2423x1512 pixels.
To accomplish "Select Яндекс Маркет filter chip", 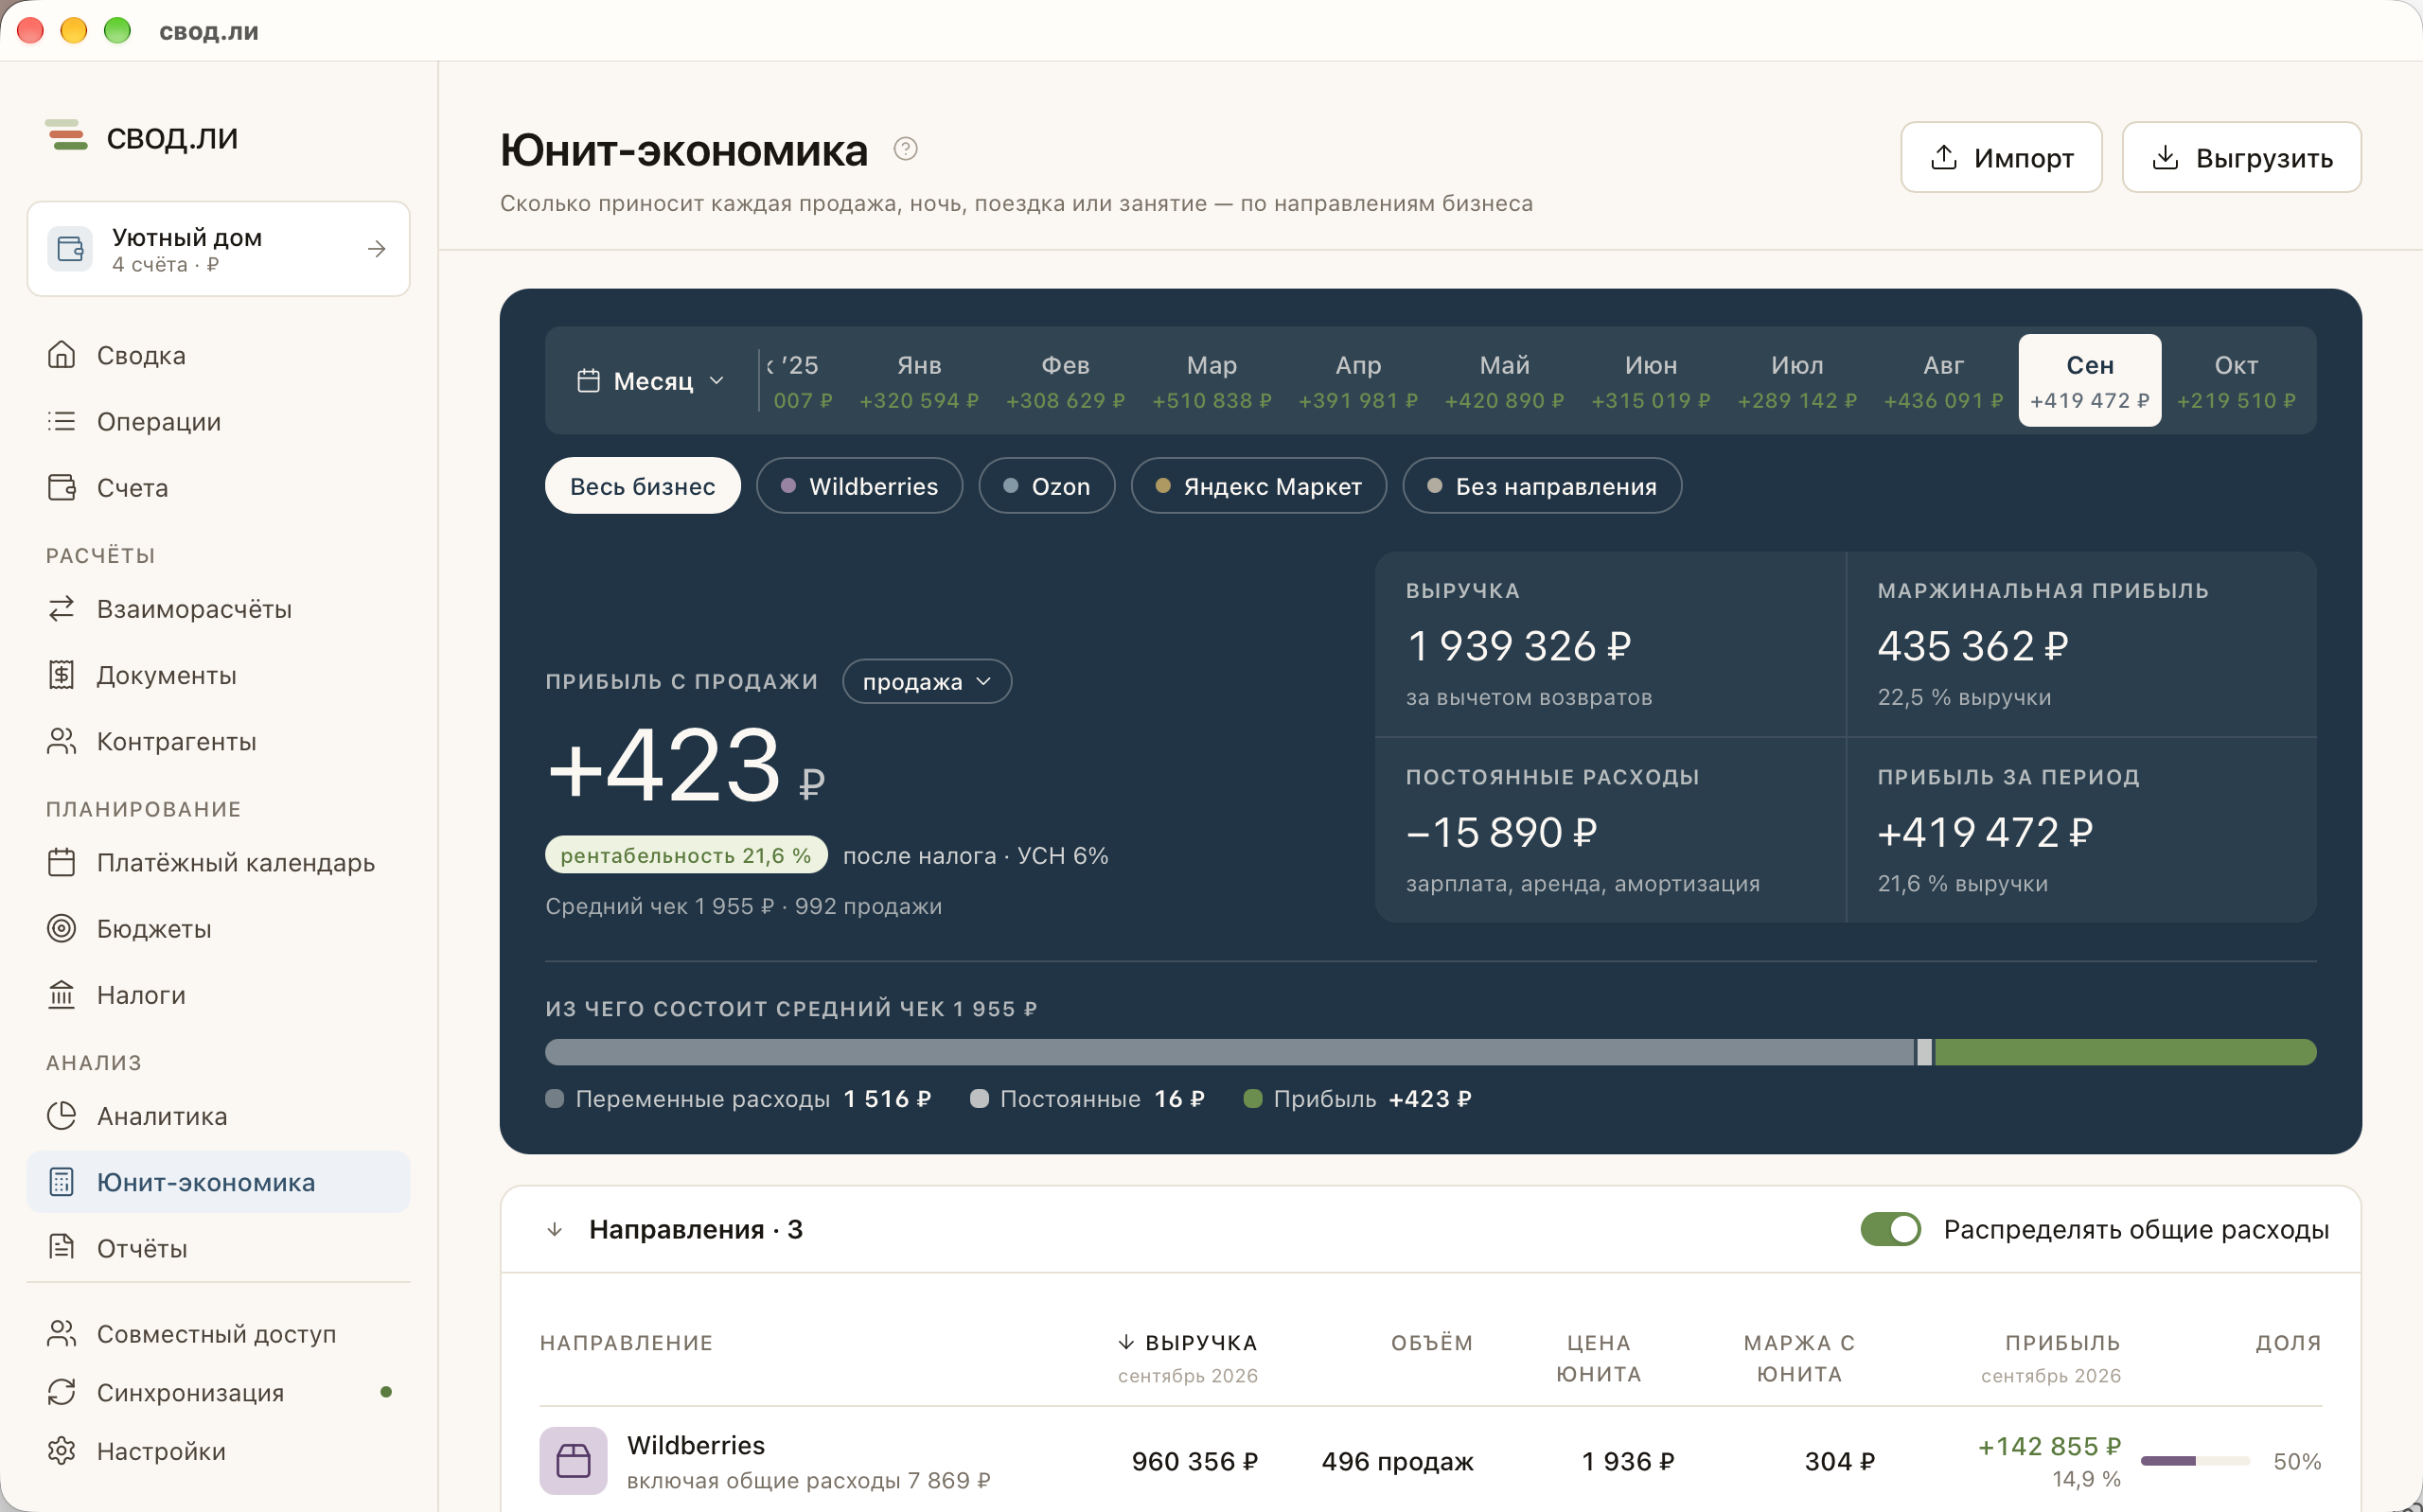I will (1258, 486).
